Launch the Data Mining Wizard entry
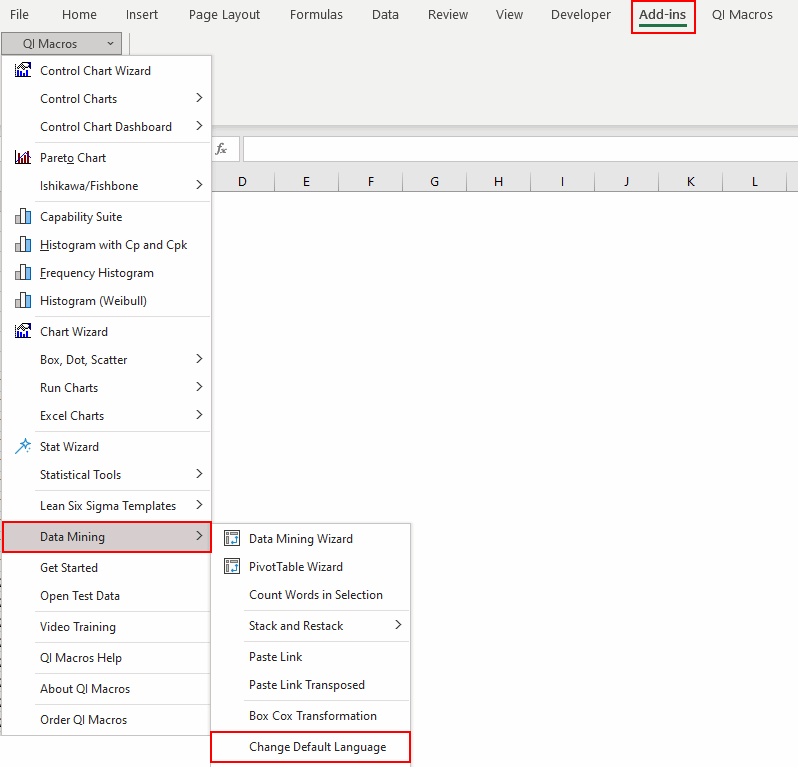This screenshot has width=798, height=767. click(x=310, y=538)
